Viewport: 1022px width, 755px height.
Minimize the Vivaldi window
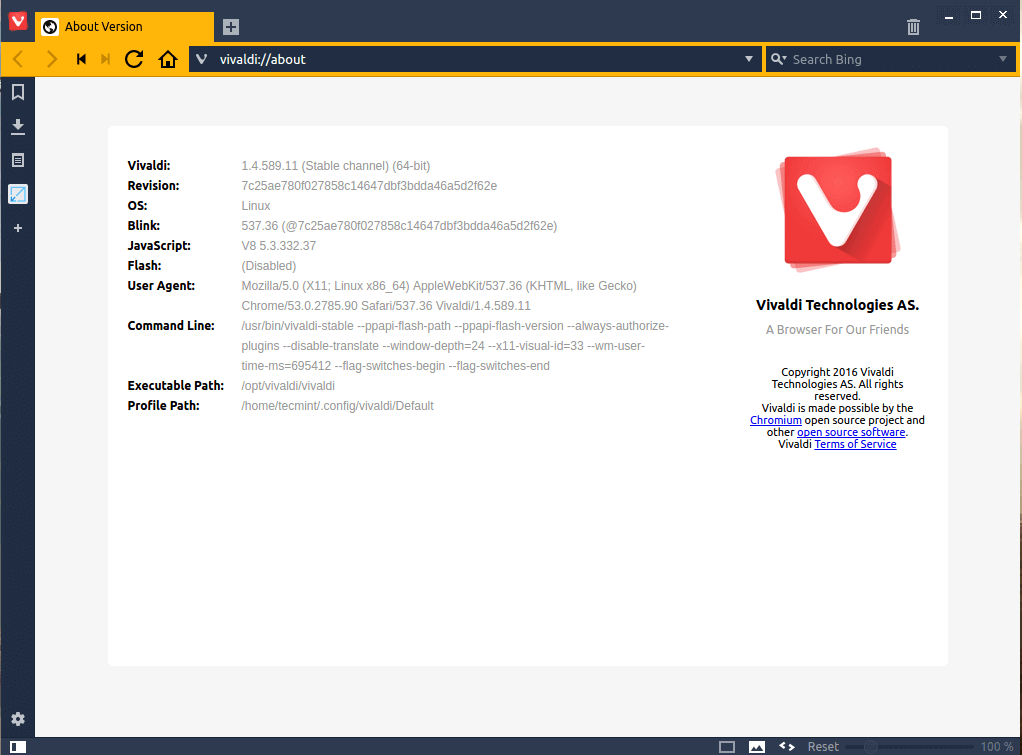coord(949,16)
